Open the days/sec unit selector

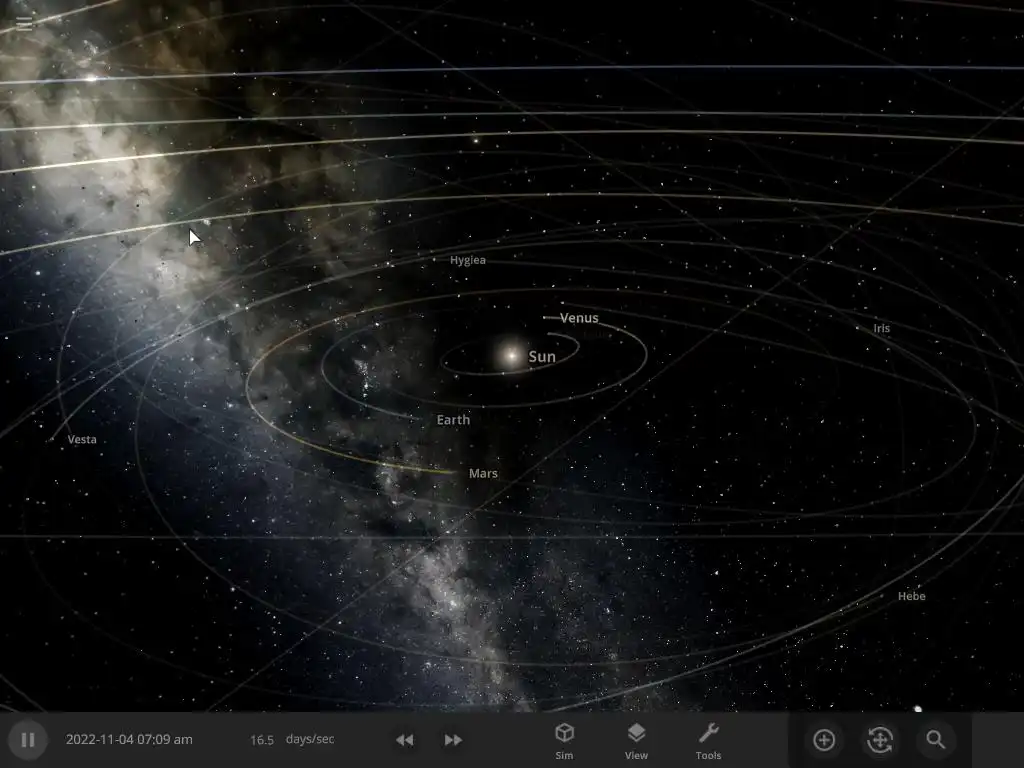click(310, 739)
